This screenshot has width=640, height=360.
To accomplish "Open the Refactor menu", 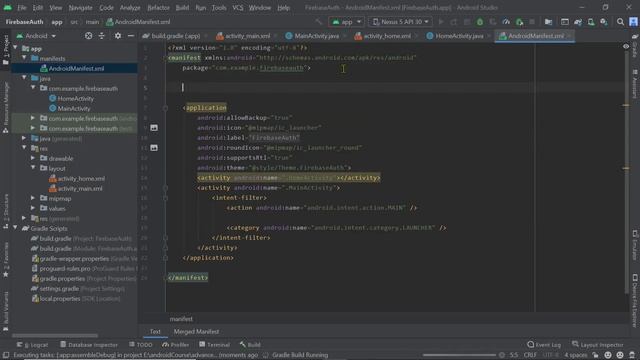I will tap(158, 7).
